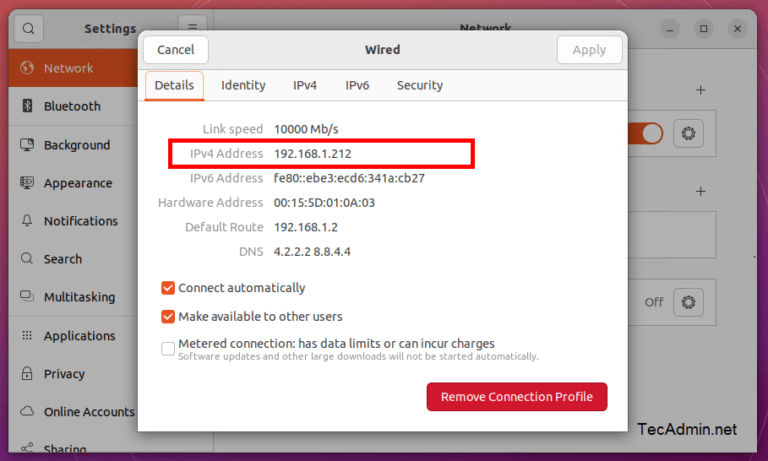Switch to the IPv4 tab

(x=305, y=85)
